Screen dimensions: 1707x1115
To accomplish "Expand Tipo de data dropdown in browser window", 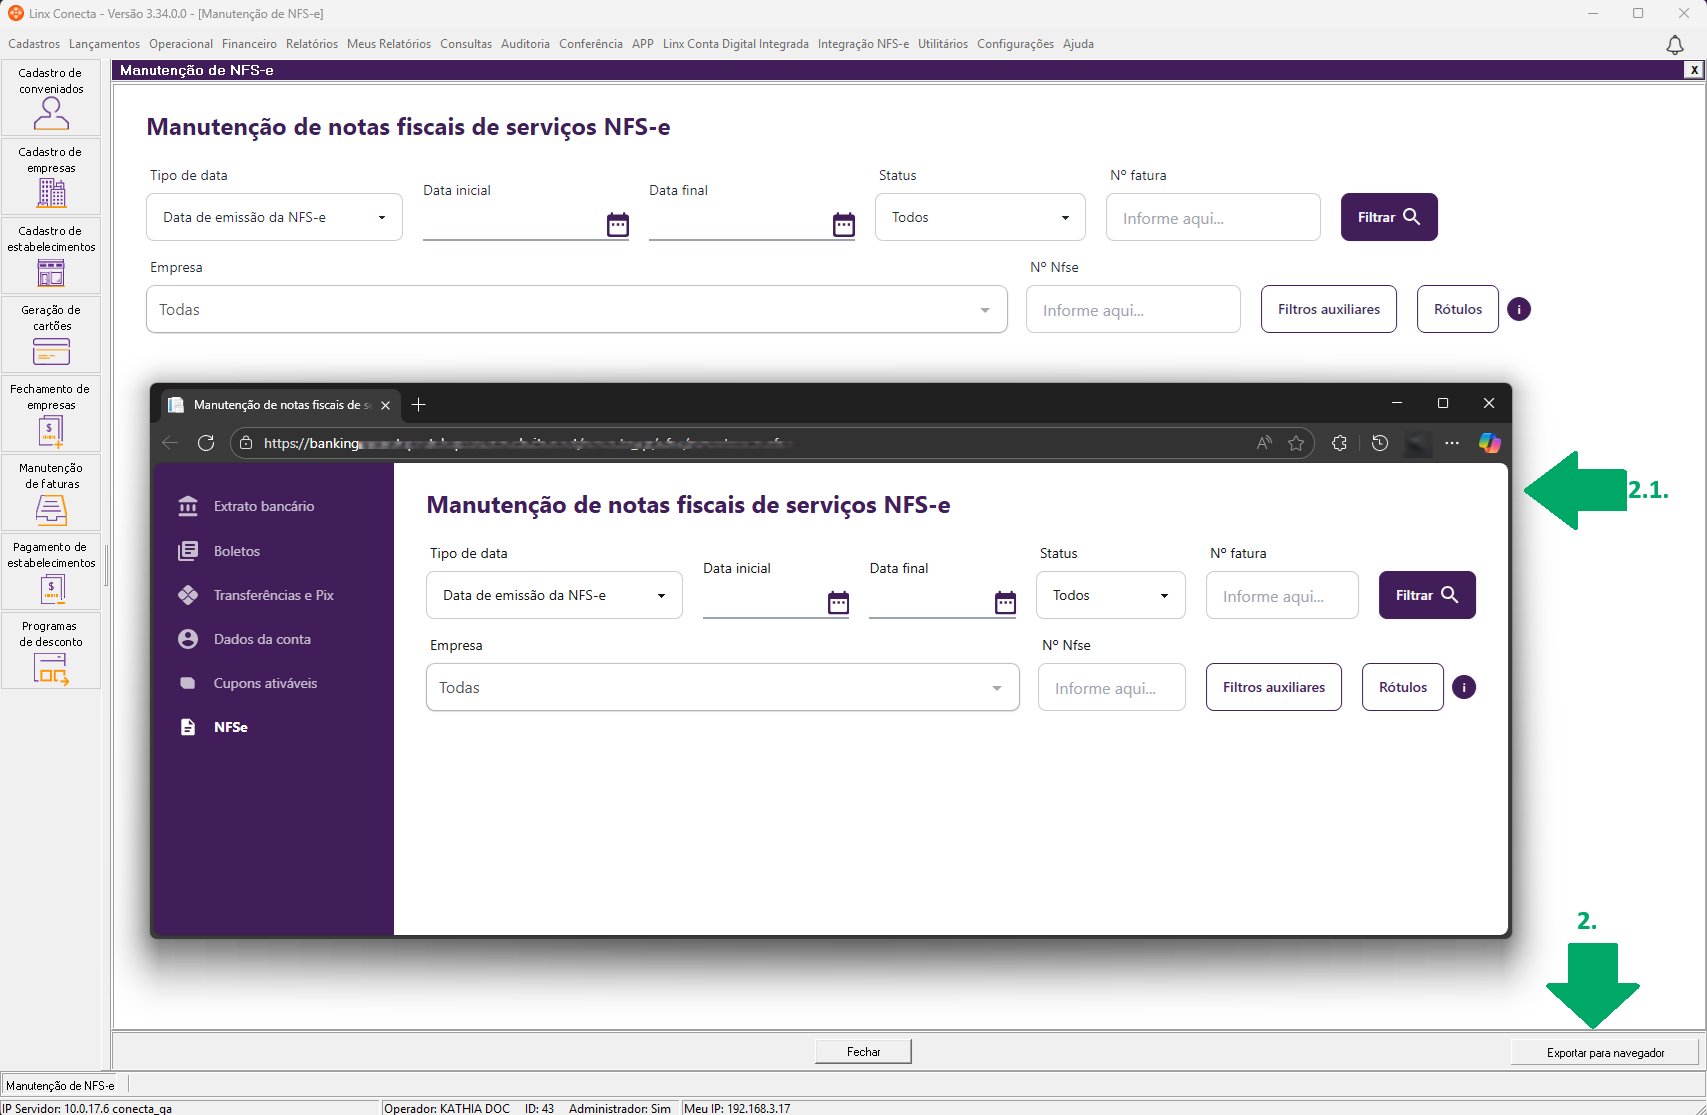I will [x=554, y=595].
